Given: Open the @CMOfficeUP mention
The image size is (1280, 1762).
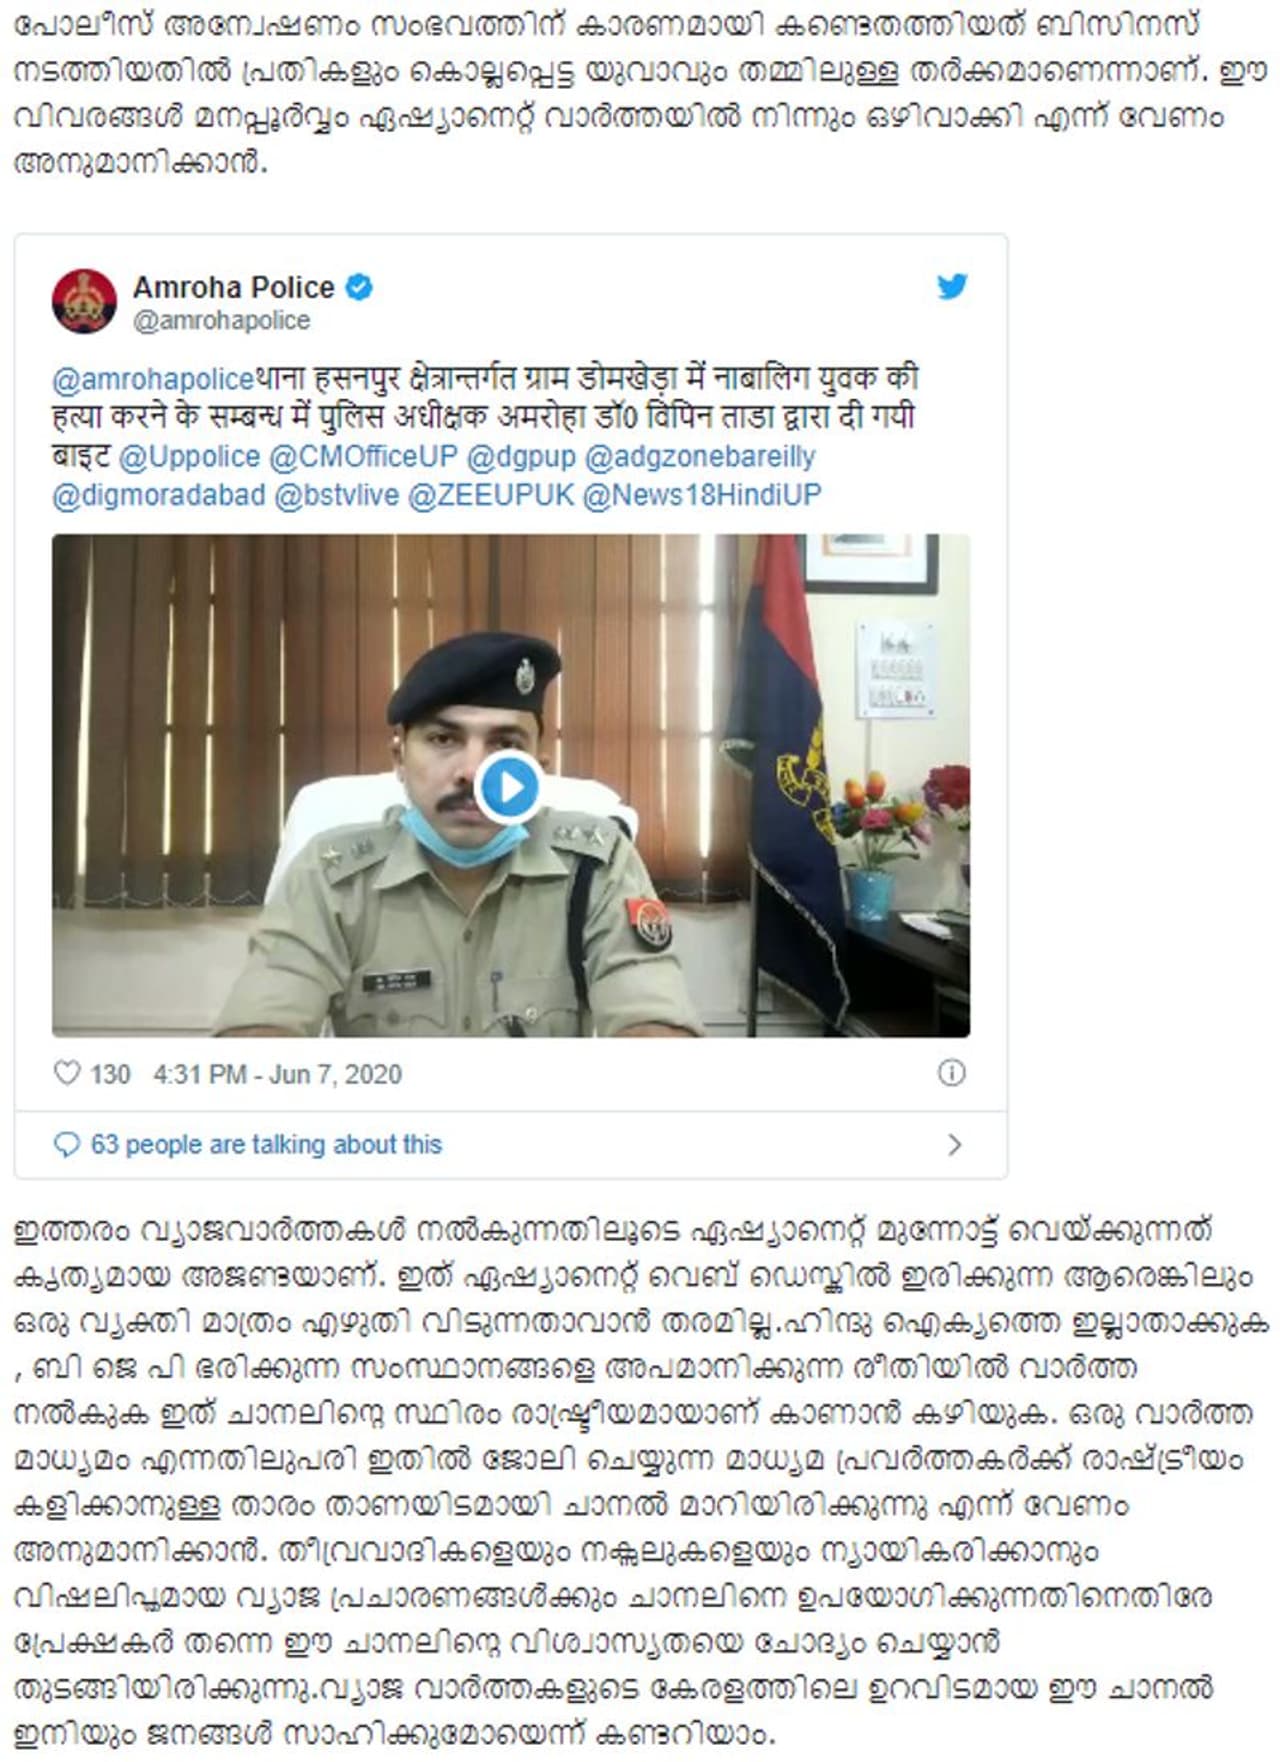Looking at the screenshot, I should tap(363, 457).
